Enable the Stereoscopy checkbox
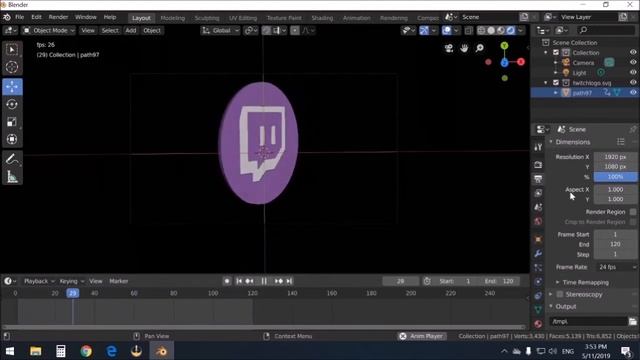Viewport: 640px width, 360px height. coord(560,294)
